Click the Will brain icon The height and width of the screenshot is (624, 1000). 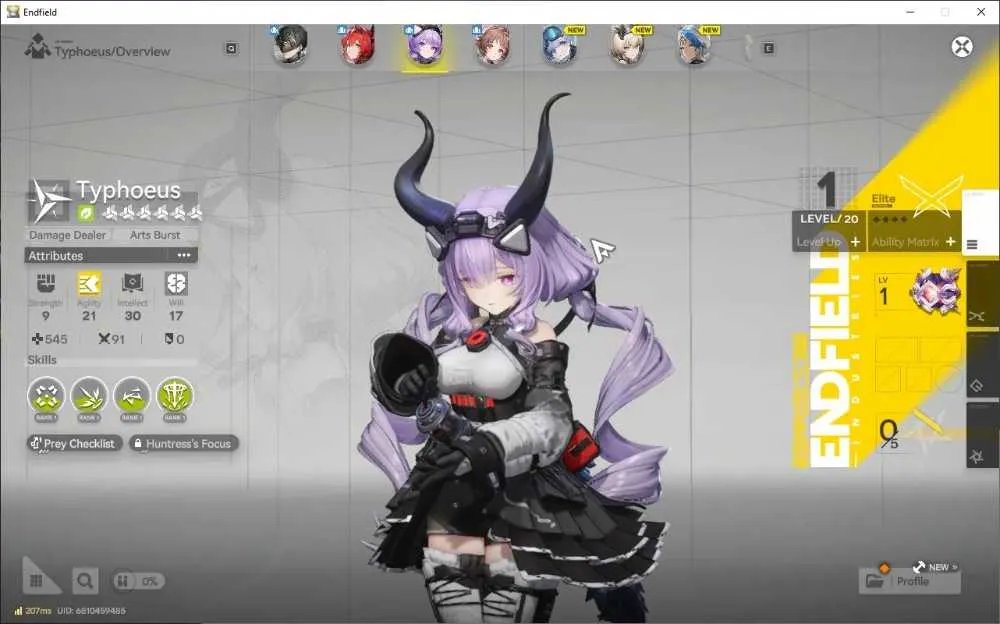point(176,283)
